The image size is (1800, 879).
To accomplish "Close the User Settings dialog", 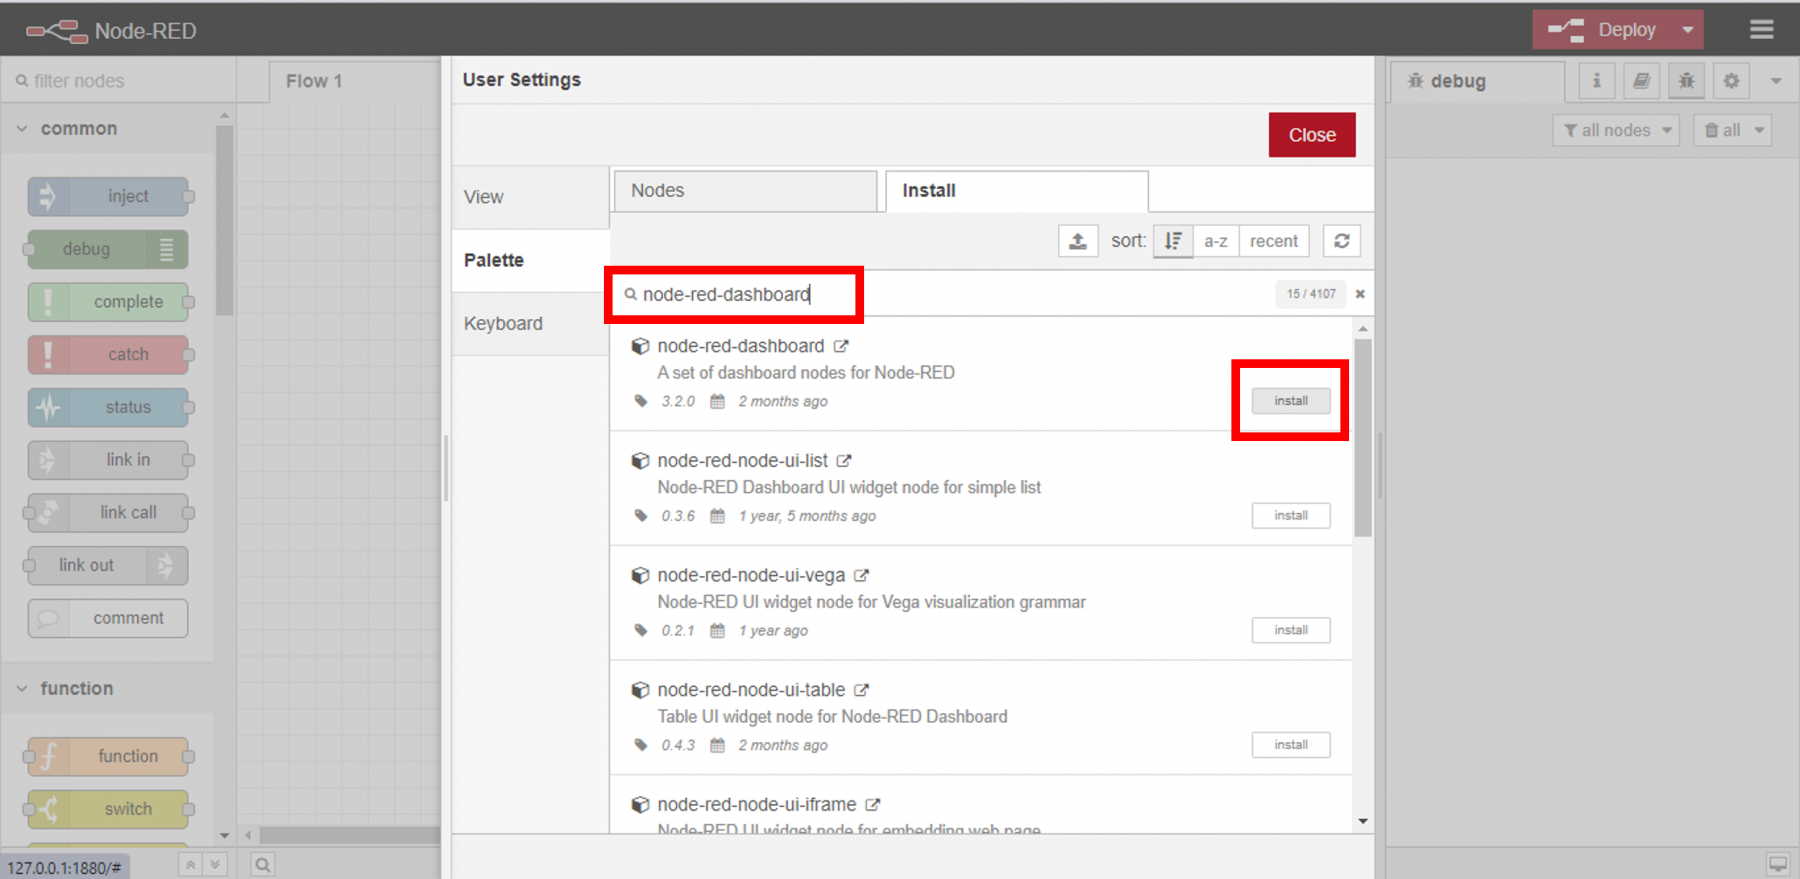I will click(1311, 135).
